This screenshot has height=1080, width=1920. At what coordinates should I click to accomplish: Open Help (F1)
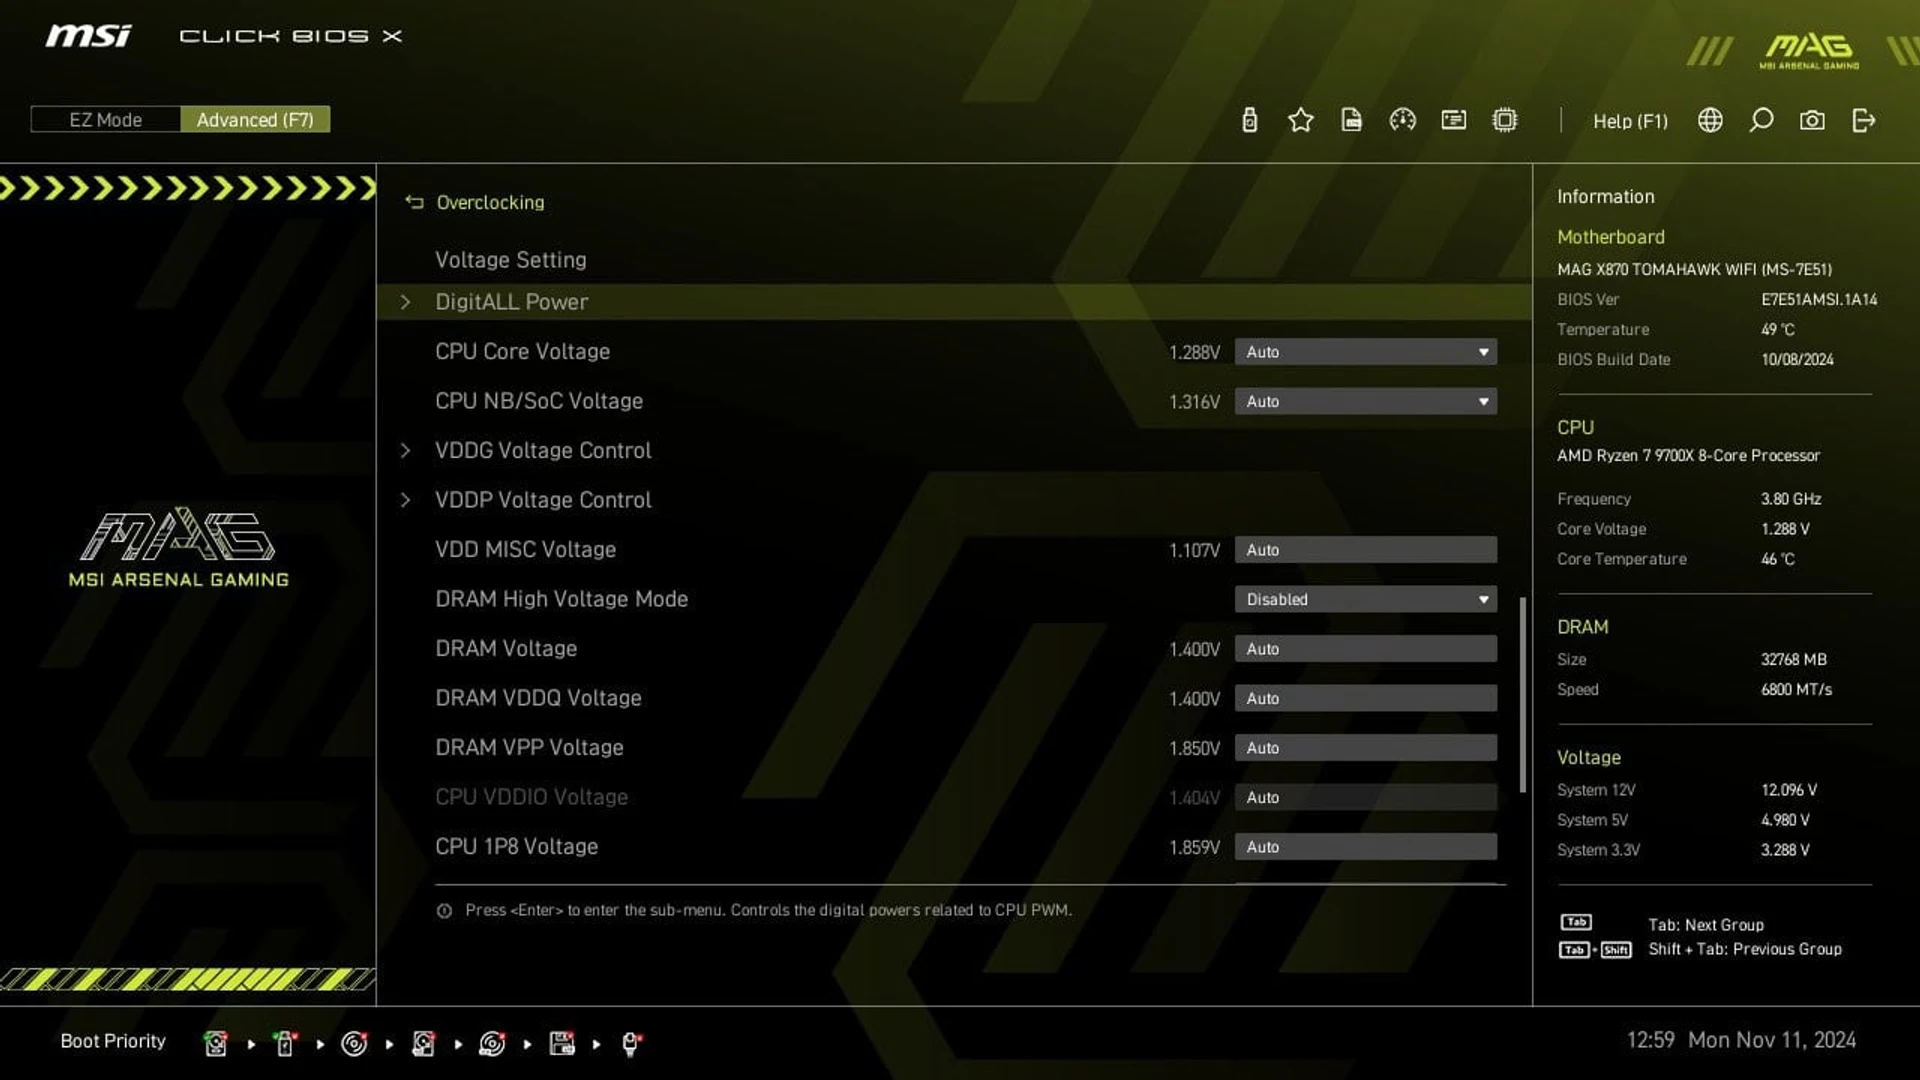[1630, 121]
